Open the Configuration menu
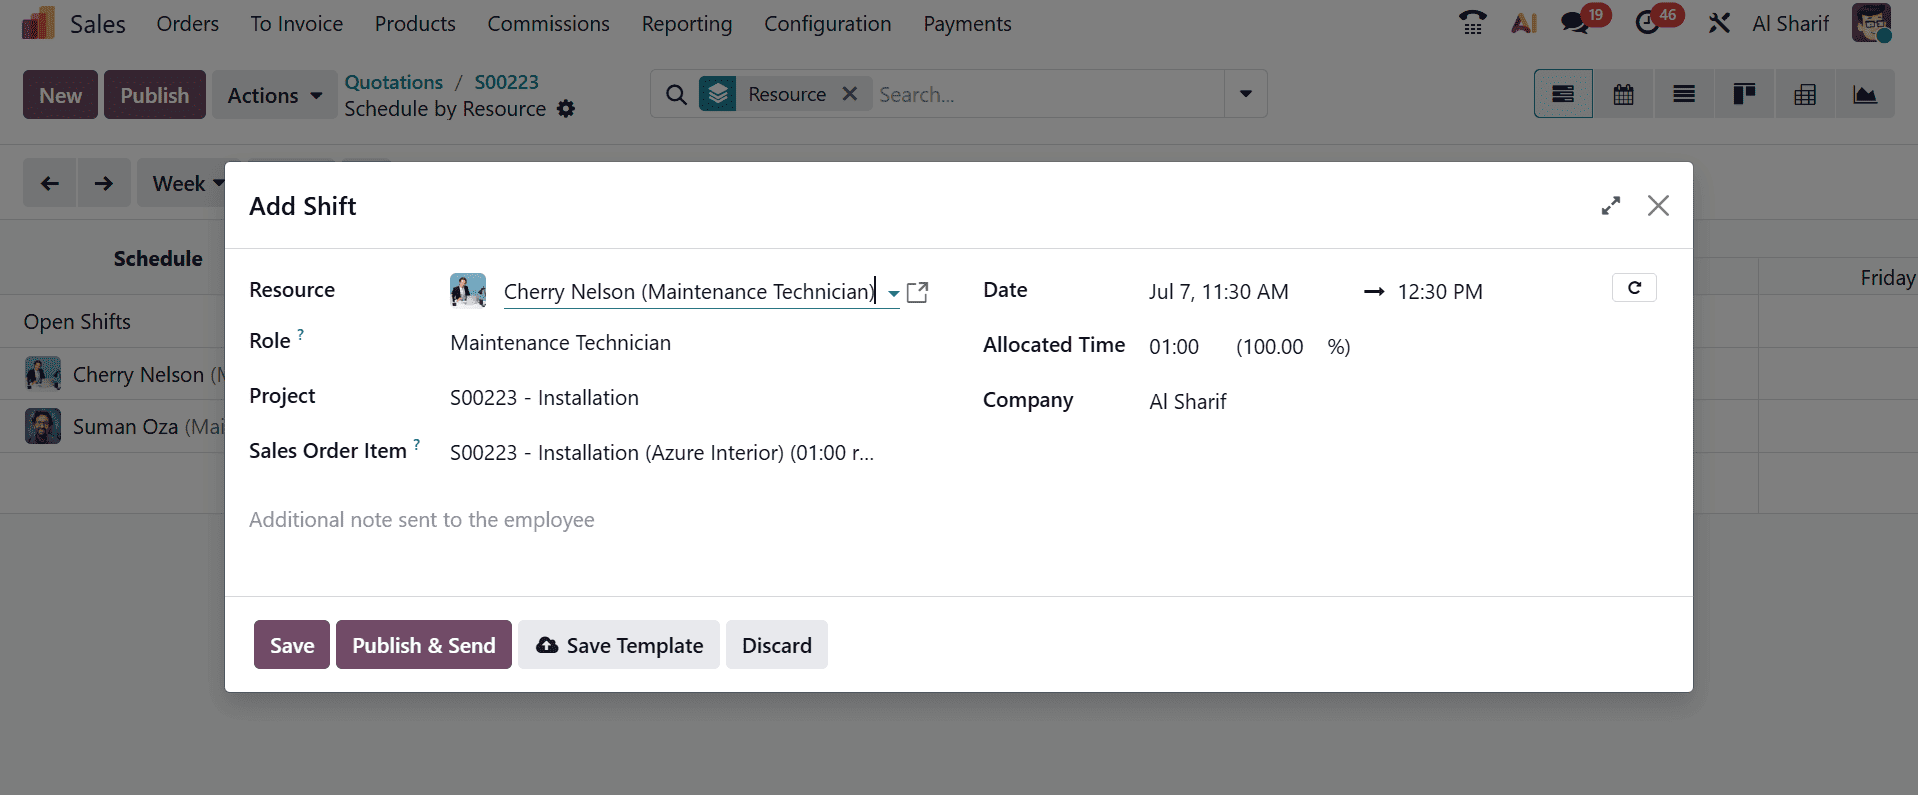Image resolution: width=1918 pixels, height=795 pixels. tap(827, 23)
